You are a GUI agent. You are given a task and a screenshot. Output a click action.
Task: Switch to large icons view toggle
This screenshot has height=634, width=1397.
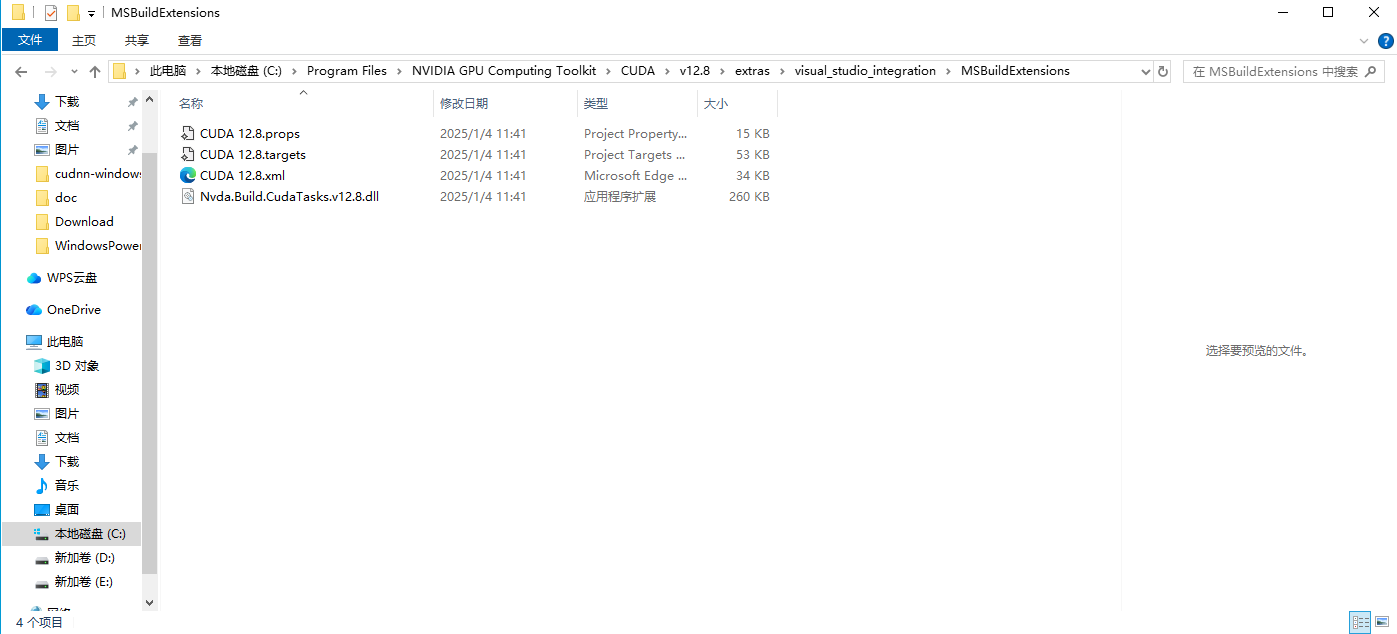coord(1381,622)
